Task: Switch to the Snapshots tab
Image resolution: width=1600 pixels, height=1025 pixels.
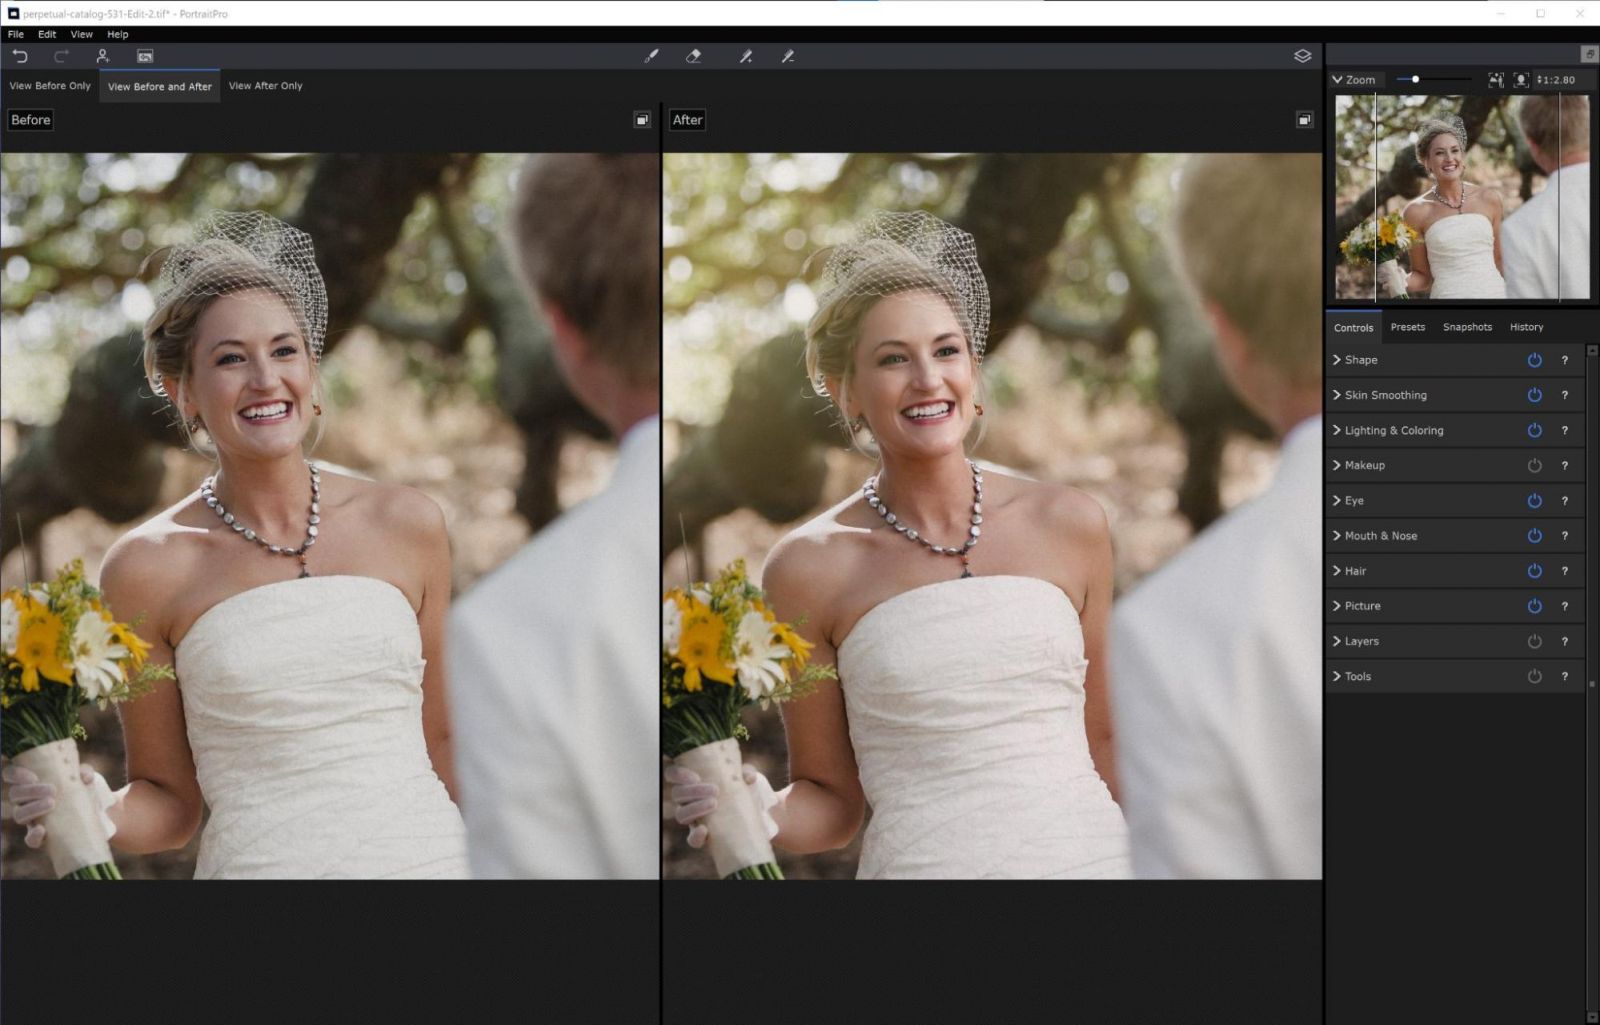Action: [x=1467, y=327]
